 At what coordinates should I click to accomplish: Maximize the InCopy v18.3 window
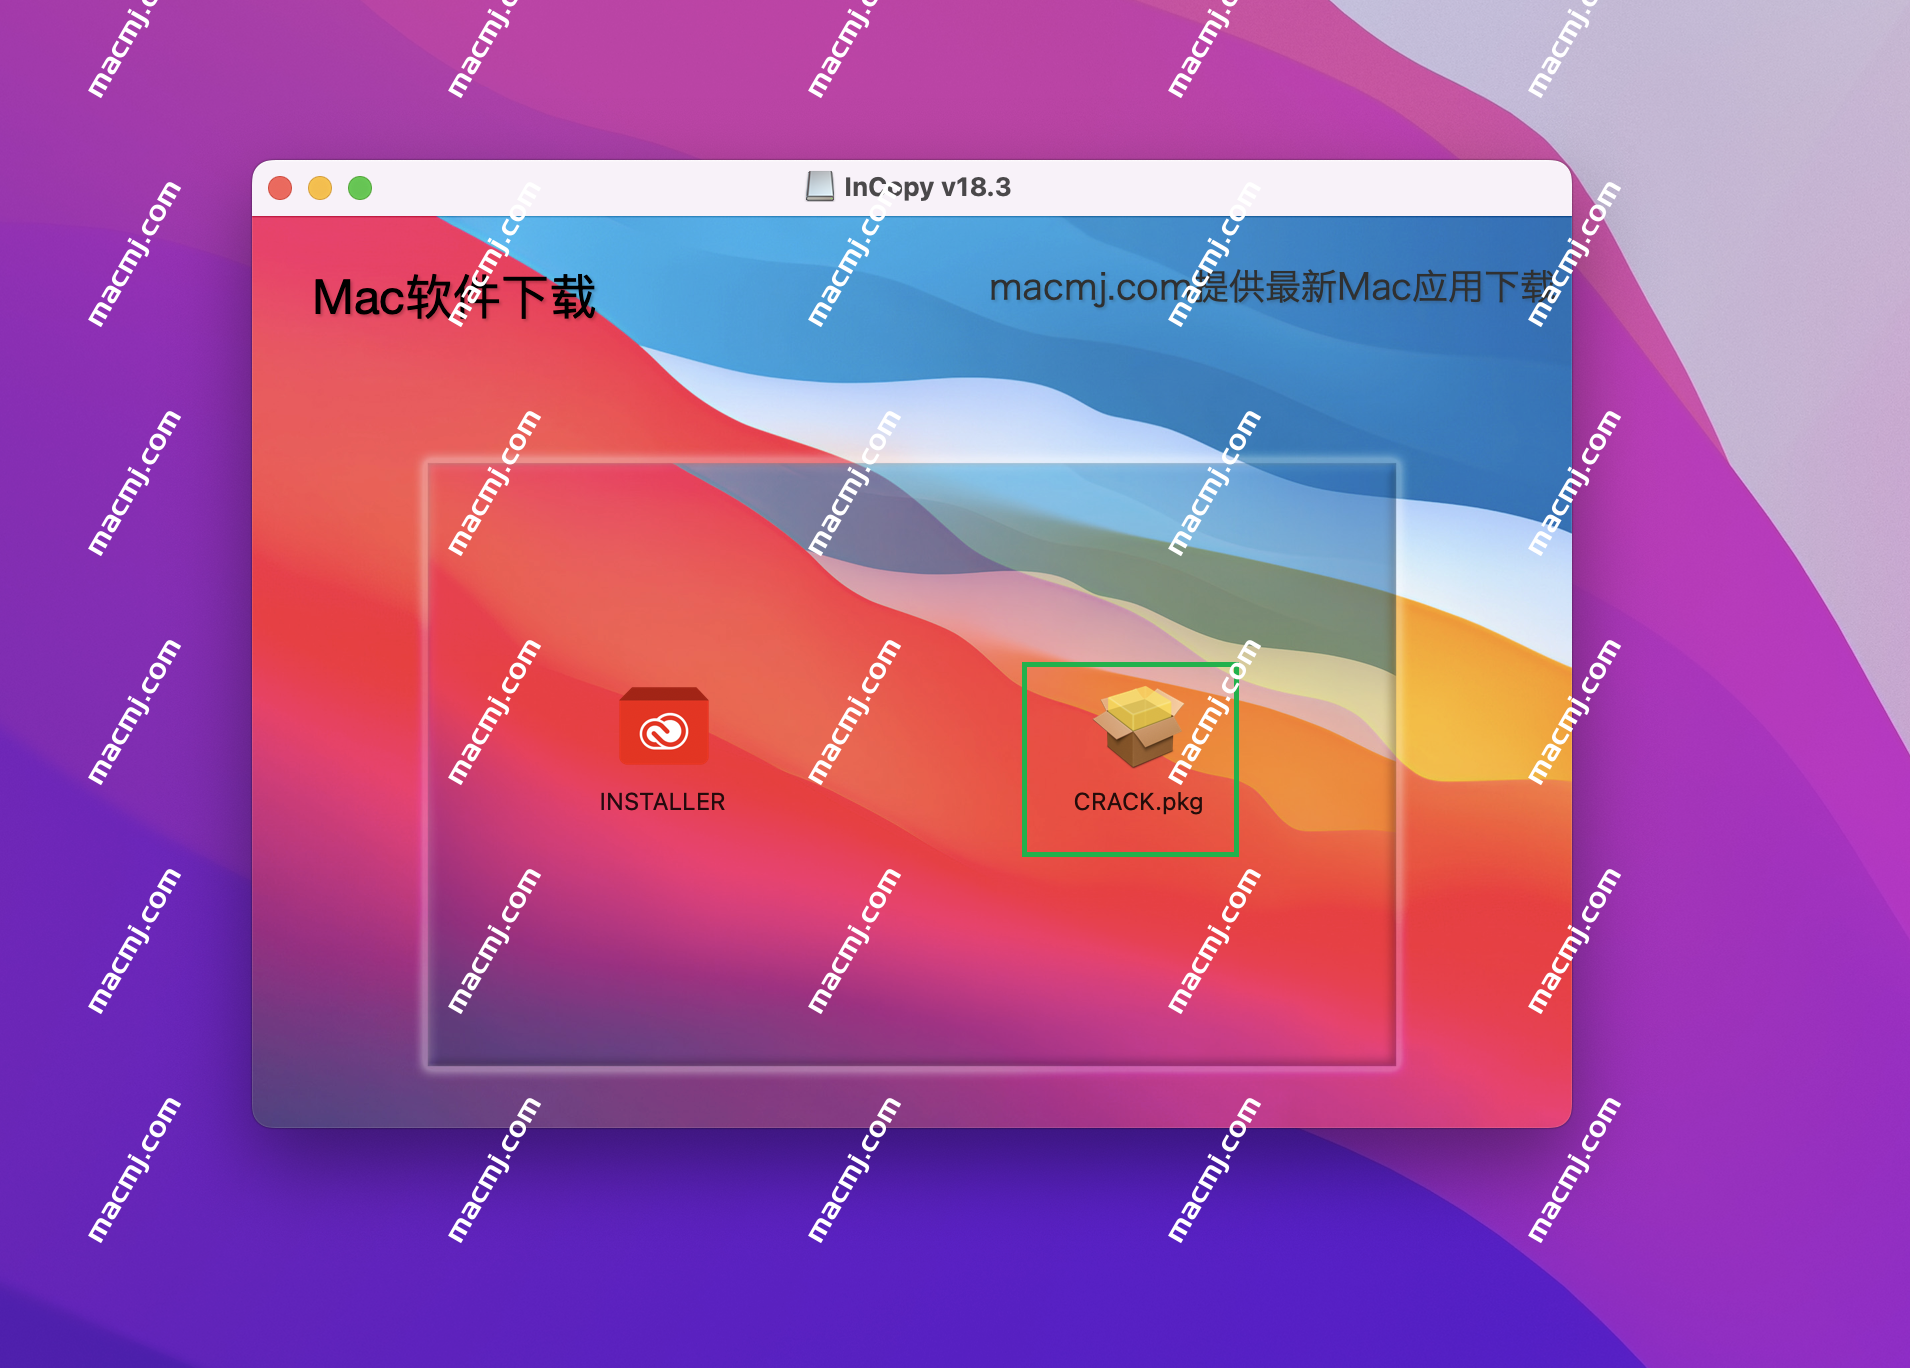360,188
